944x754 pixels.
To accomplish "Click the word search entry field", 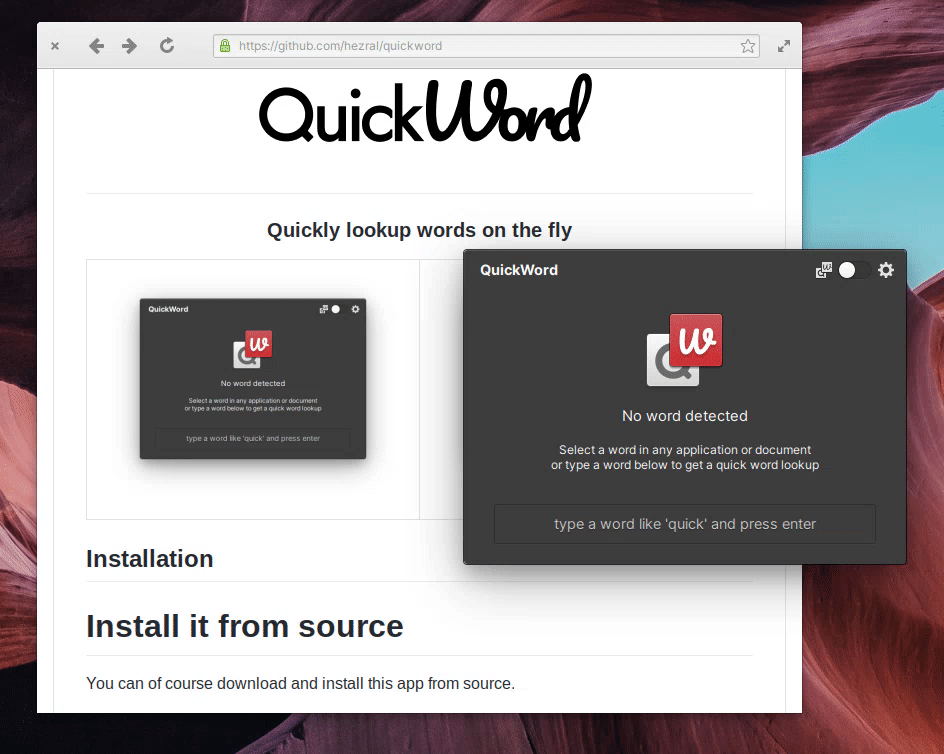I will click(x=685, y=524).
